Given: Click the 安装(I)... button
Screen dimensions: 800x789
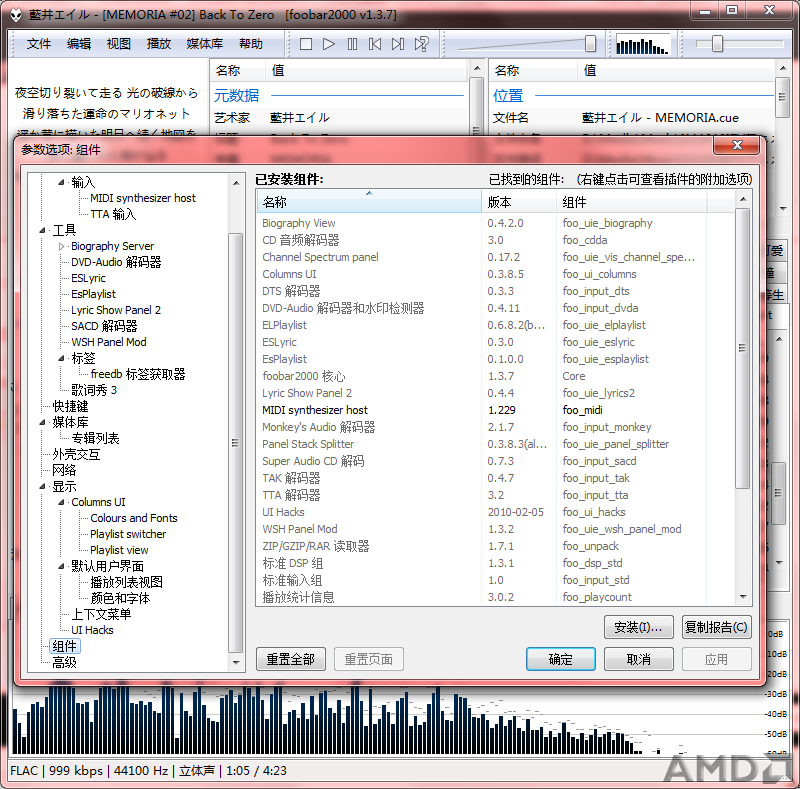Looking at the screenshot, I should point(638,627).
